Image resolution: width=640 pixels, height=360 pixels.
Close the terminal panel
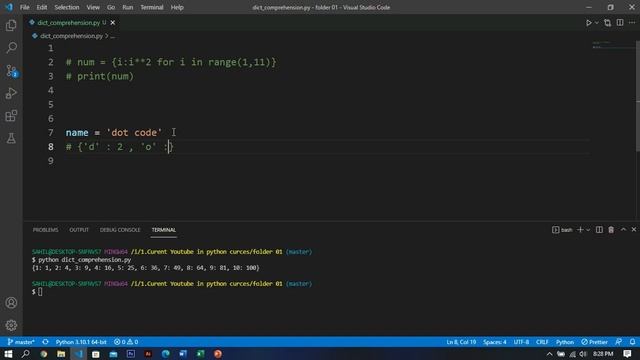click(634, 230)
